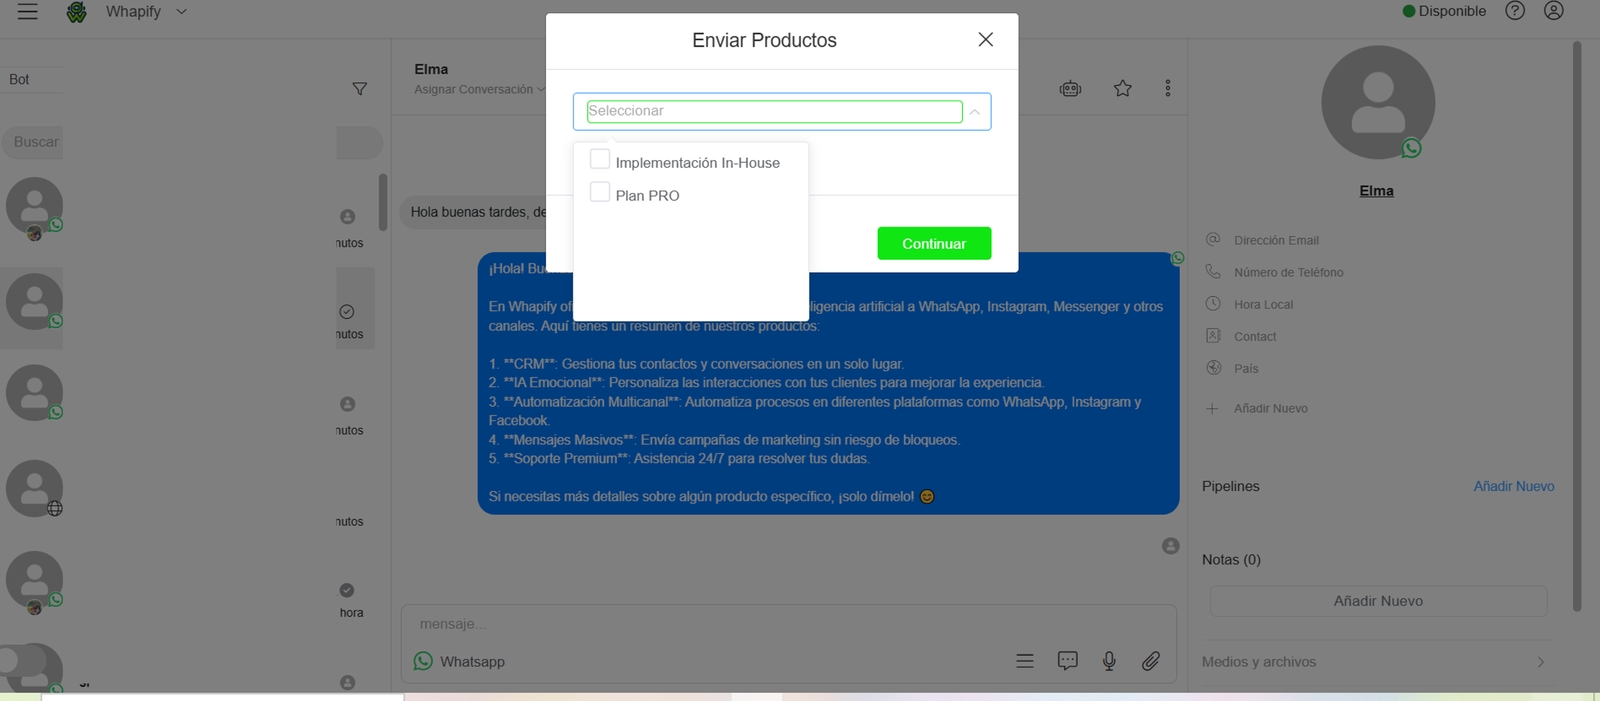This screenshot has height=701, width=1600.
Task: Click the Añadir Nuevo notes button
Action: (1378, 601)
